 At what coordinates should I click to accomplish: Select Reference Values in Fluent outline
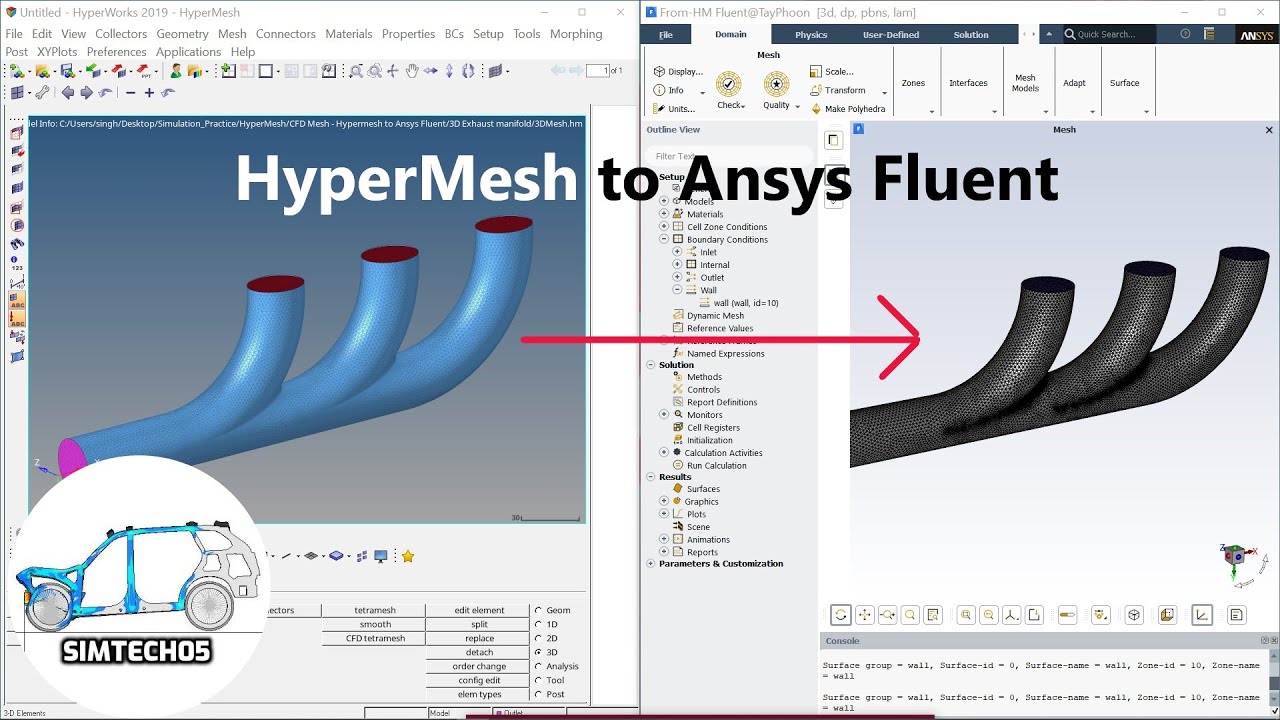[713, 328]
